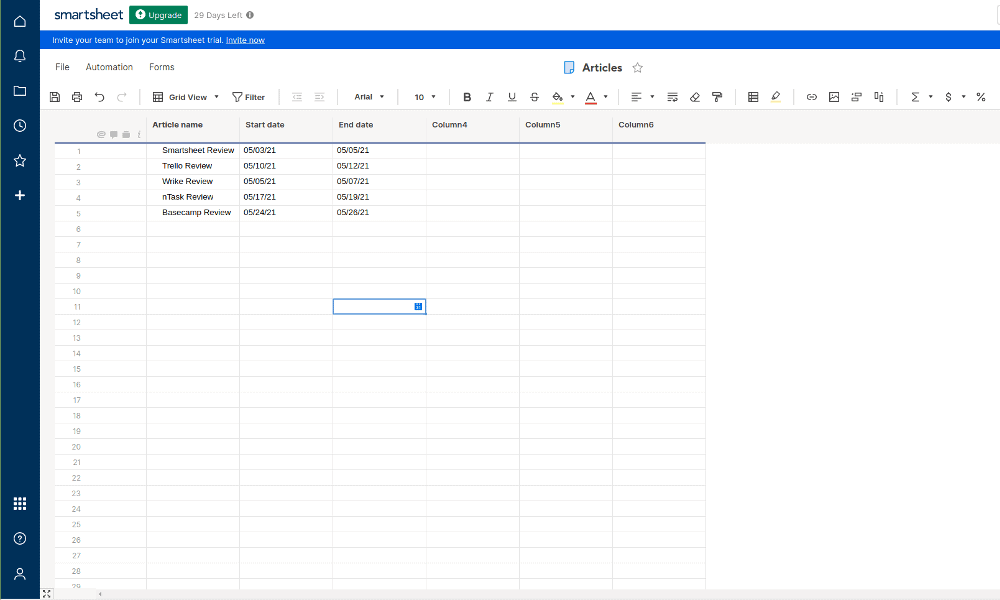Expand the Grid View dropdown
Screen dimensions: 1000x600
186,97
